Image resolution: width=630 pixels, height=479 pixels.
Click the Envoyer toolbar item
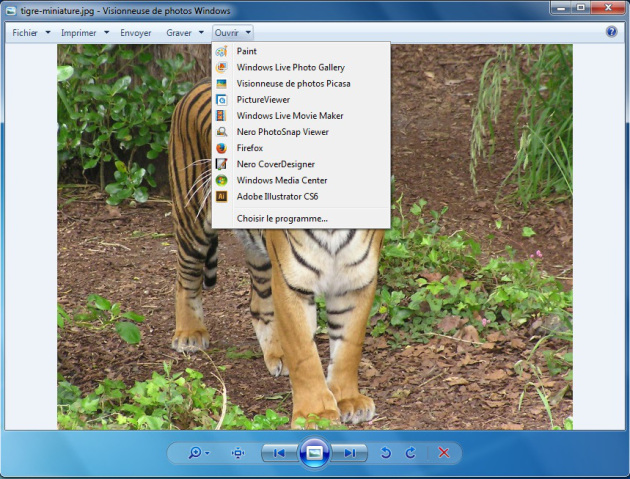pyautogui.click(x=136, y=33)
